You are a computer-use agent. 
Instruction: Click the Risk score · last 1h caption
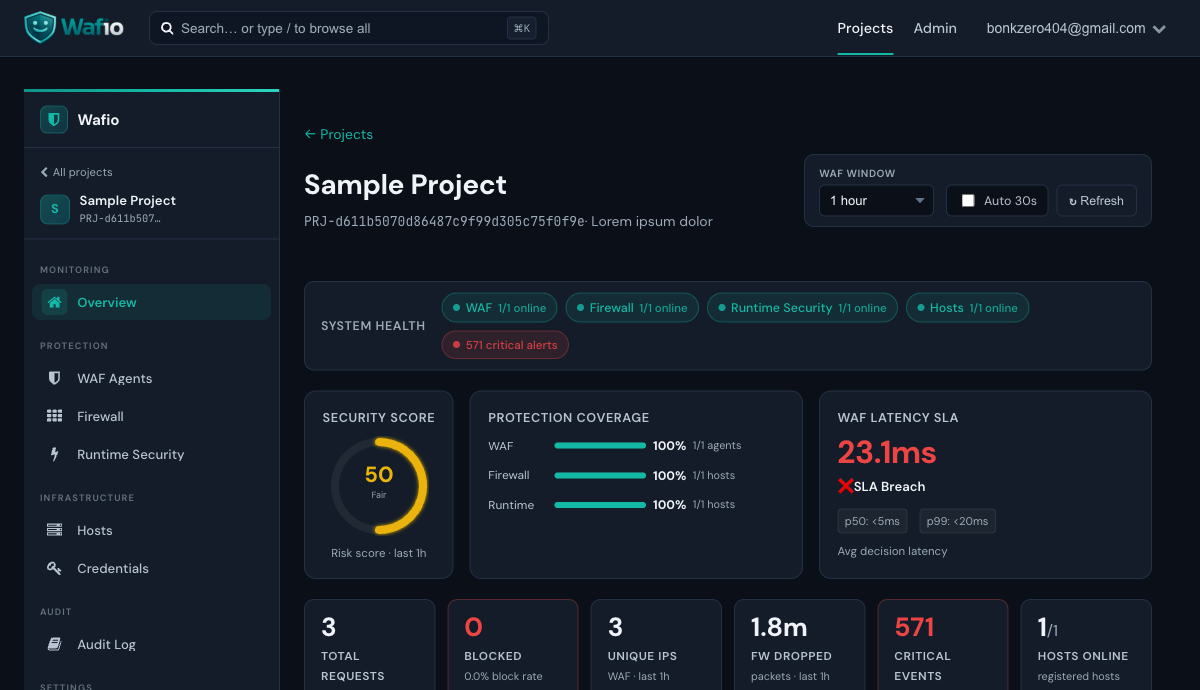click(379, 553)
